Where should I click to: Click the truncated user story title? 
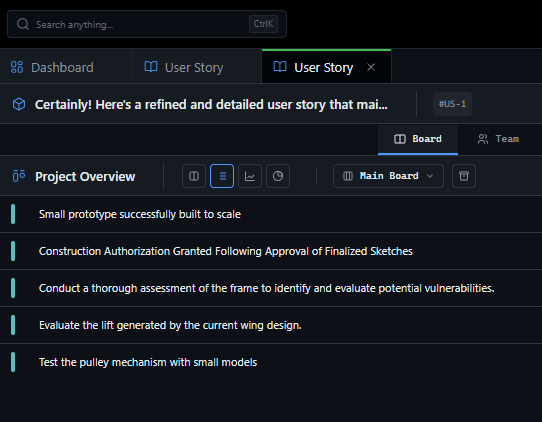click(x=211, y=104)
